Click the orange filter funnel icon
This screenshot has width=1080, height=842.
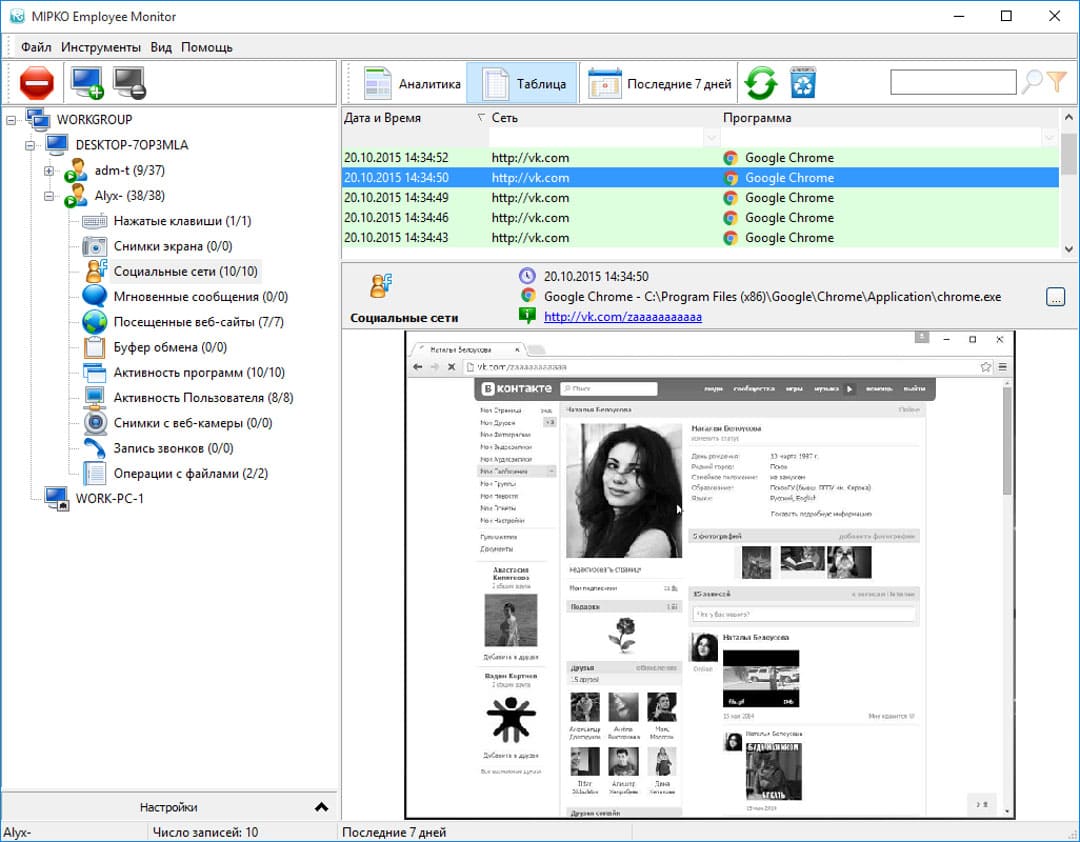click(x=1056, y=83)
